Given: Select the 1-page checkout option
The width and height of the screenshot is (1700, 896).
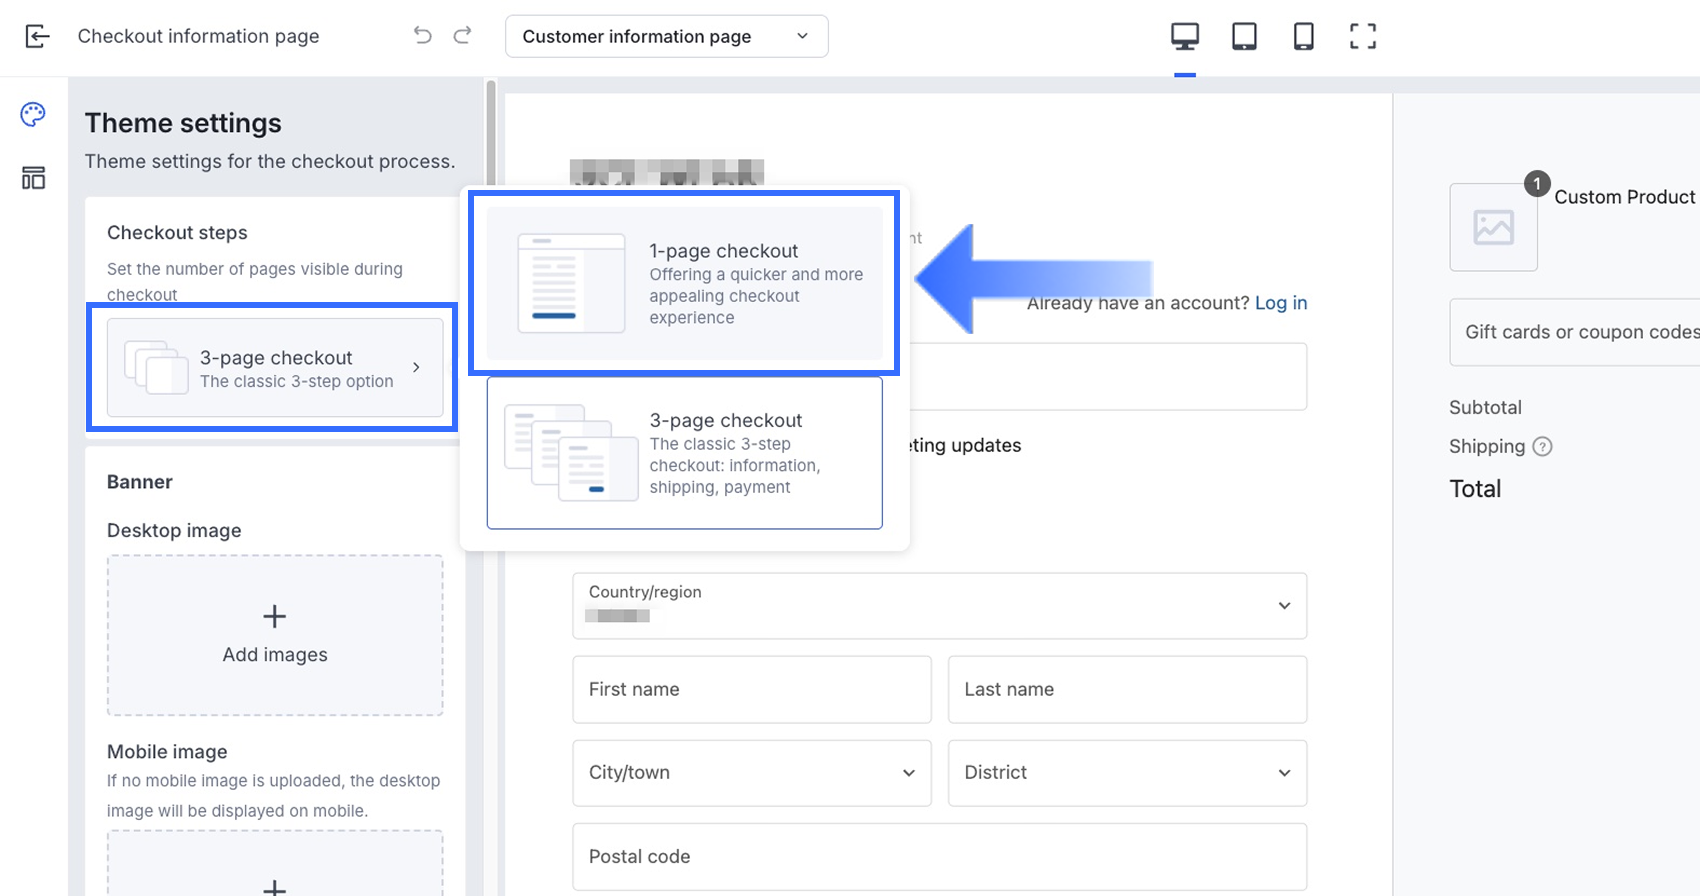Looking at the screenshot, I should click(684, 284).
